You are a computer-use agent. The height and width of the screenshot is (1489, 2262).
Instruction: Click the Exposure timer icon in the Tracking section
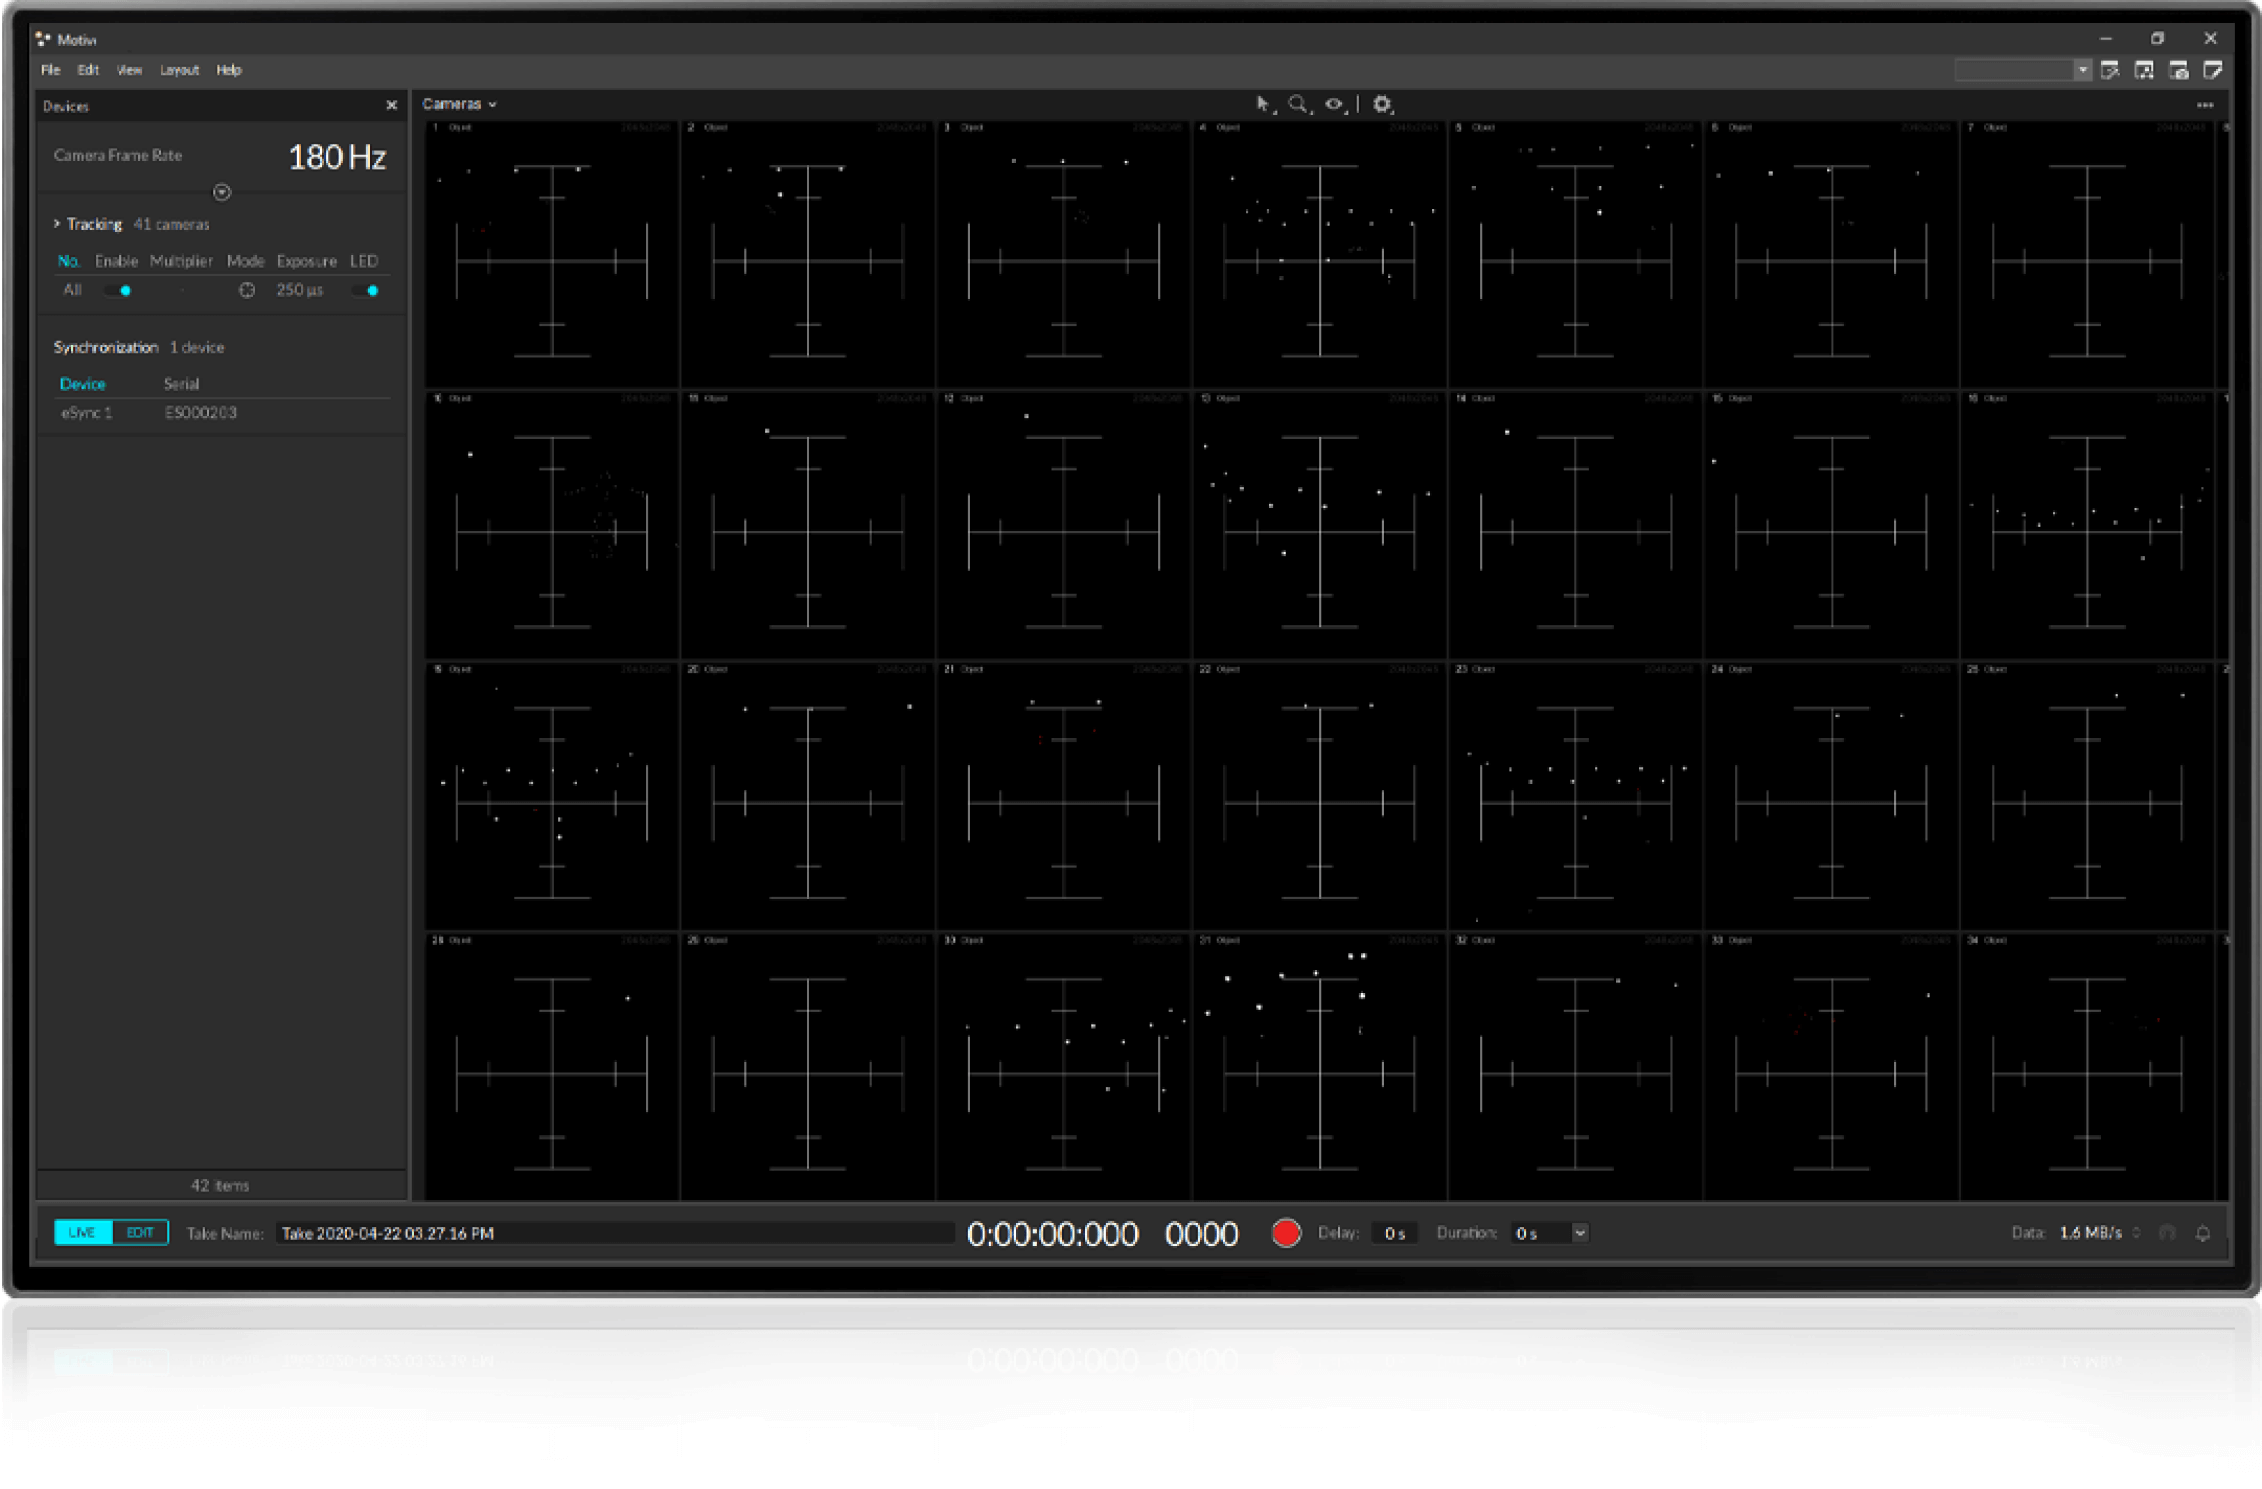(246, 290)
